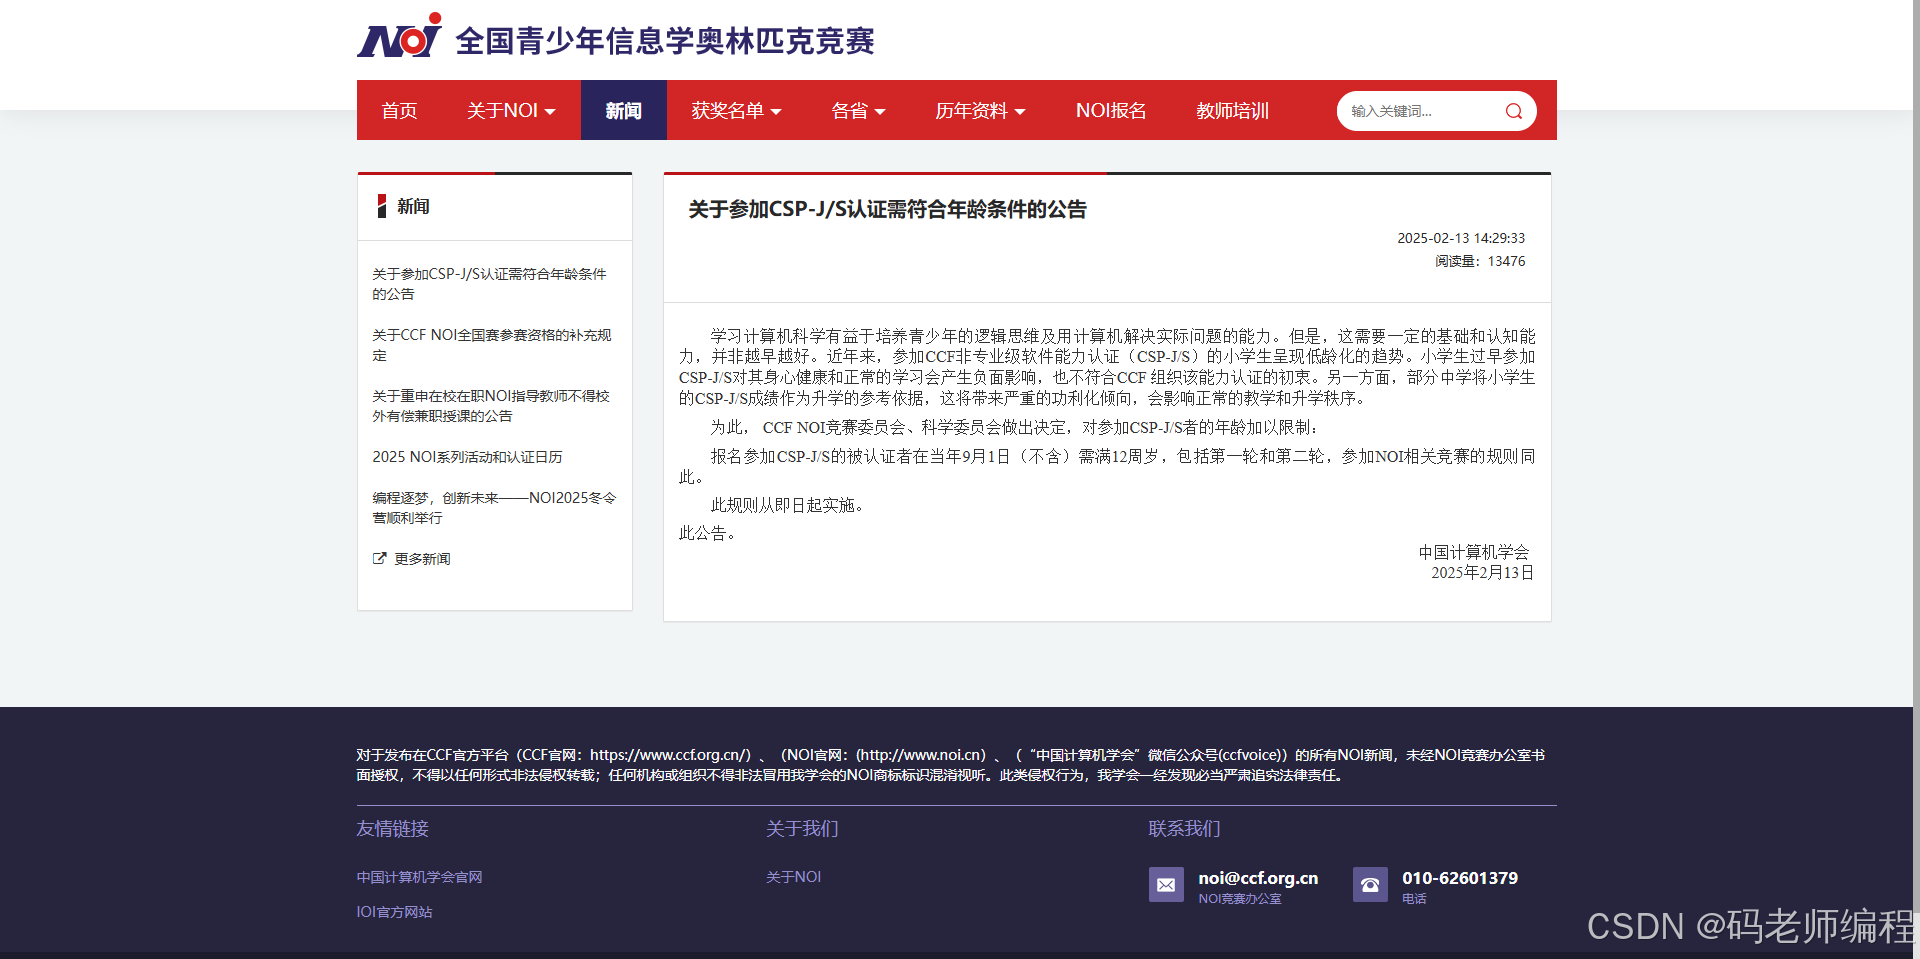Click the email envelope icon in the footer

pos(1166,885)
